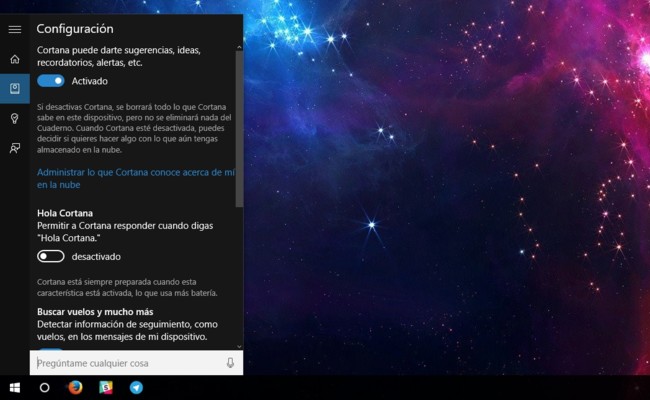Go to Cortana Home icon

(x=15, y=59)
